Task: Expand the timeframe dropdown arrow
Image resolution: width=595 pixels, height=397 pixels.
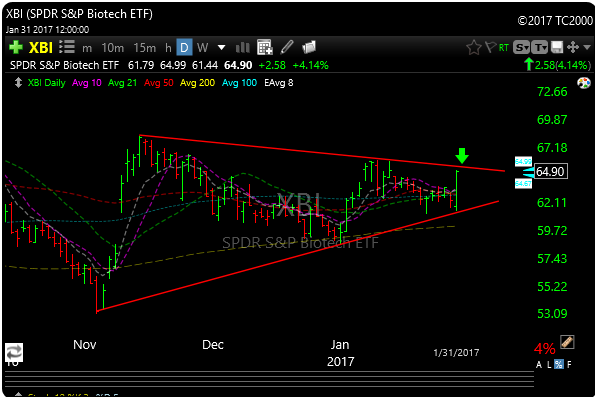Action: tap(221, 48)
